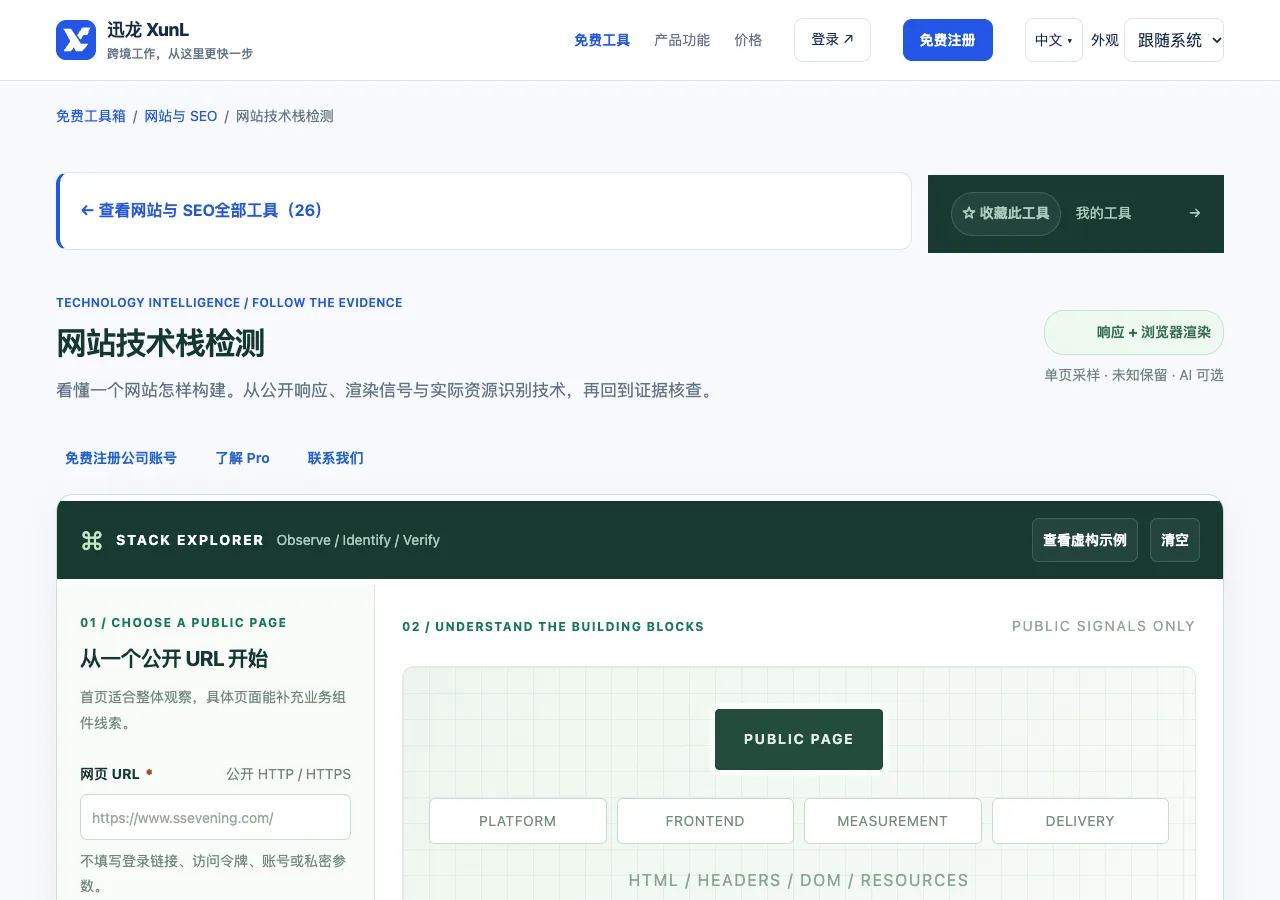Viewport: 1280px width, 900px height.
Task: Click the 登录 button
Action: pyautogui.click(x=832, y=40)
